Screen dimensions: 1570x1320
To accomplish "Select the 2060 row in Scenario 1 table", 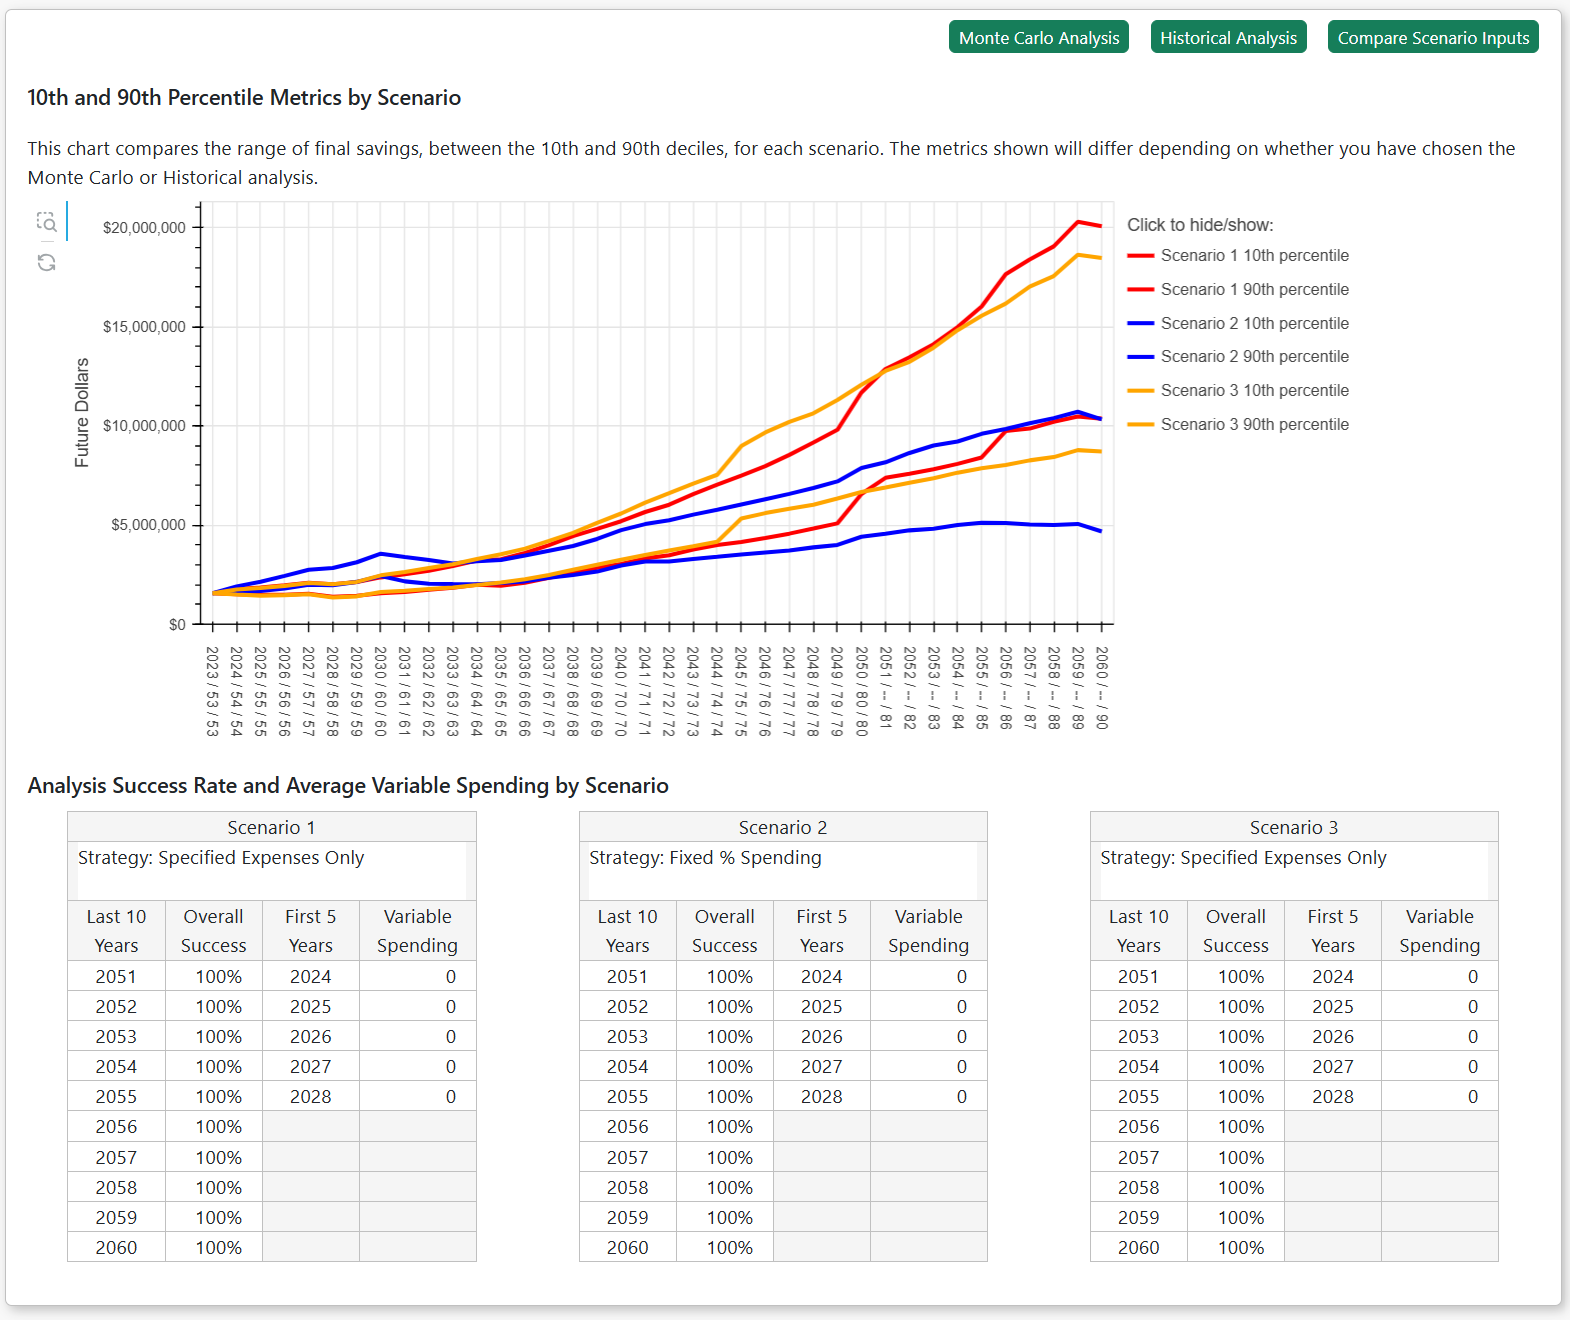I will pyautogui.click(x=116, y=1247).
